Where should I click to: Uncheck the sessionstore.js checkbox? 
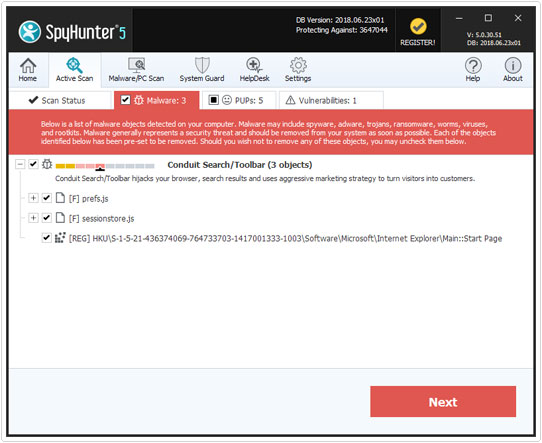(x=46, y=218)
